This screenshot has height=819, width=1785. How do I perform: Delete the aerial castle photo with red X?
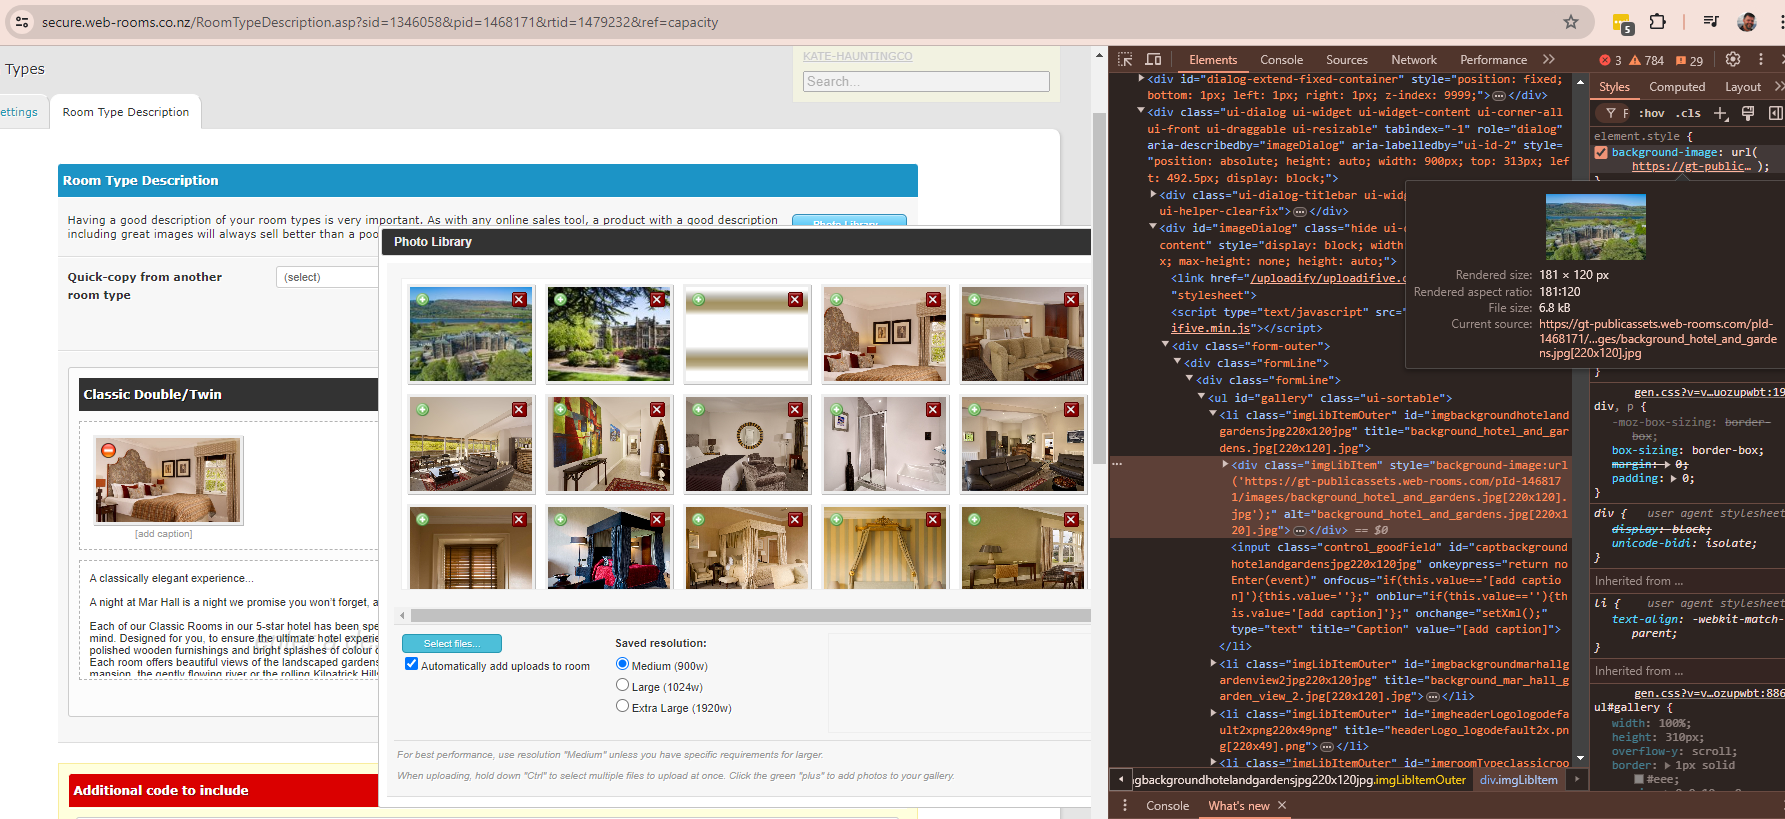point(519,300)
